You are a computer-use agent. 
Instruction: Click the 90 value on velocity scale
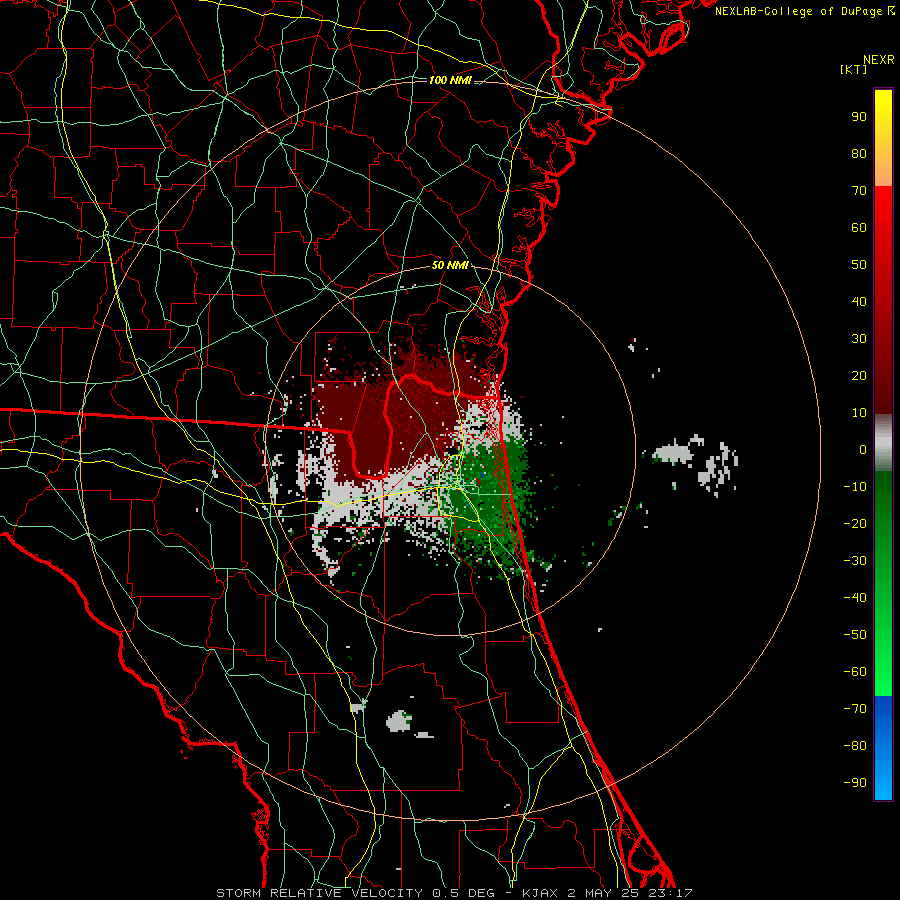point(859,117)
